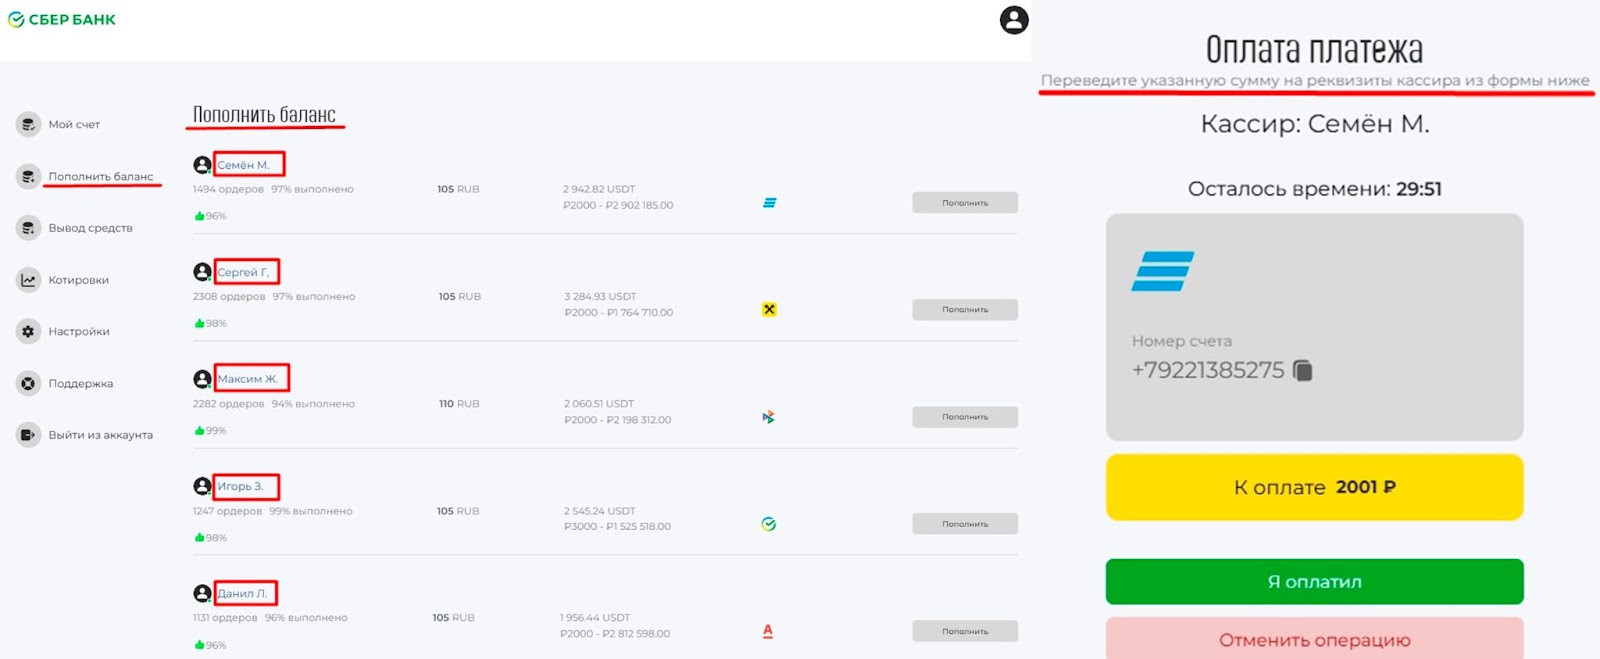Click the 110 RUB rate value

(x=459, y=404)
